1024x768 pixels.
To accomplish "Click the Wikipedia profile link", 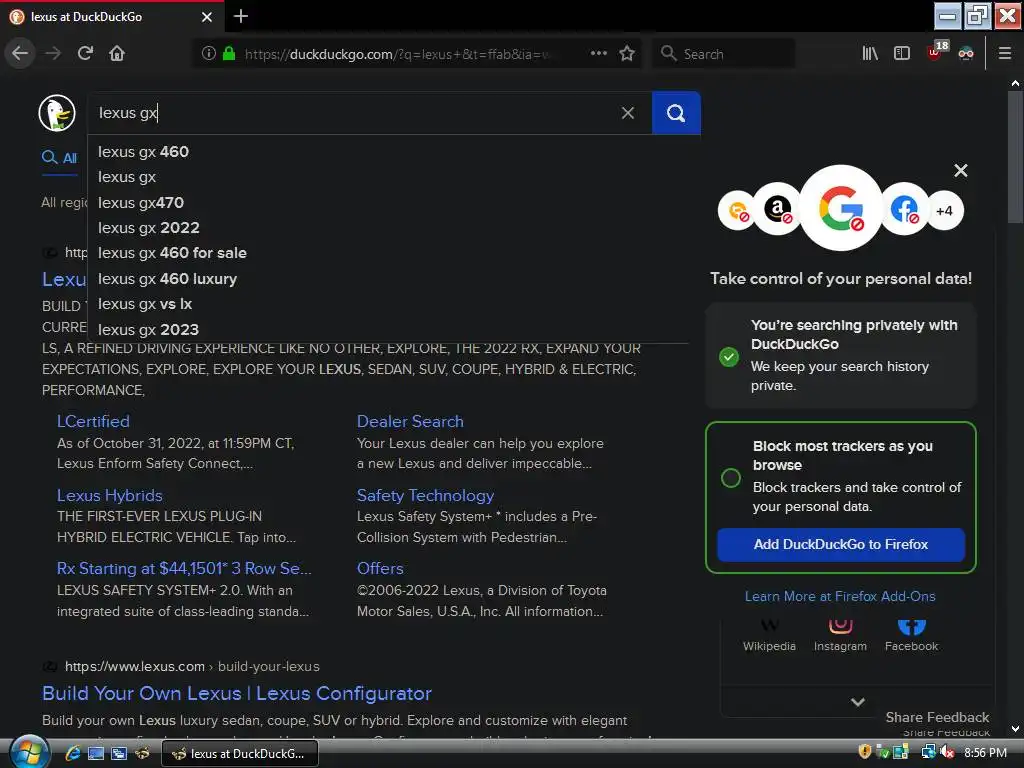I will (769, 636).
